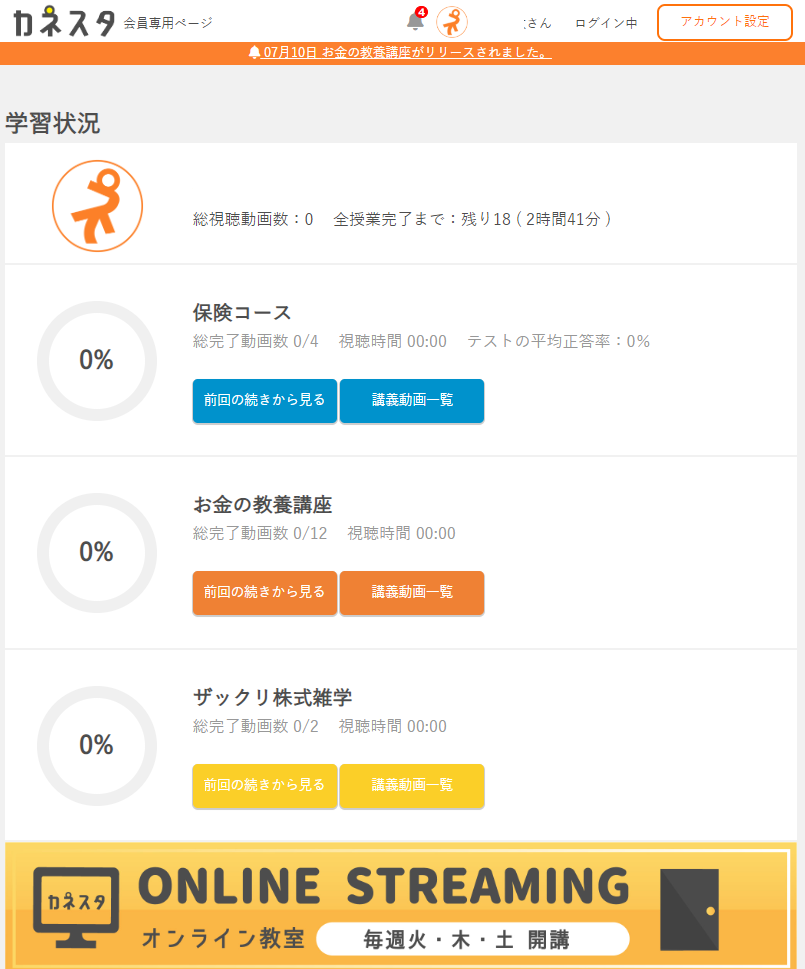Screen dimensions: 805x969
Task: Open アカウント設定 account settings
Action: [x=725, y=22]
